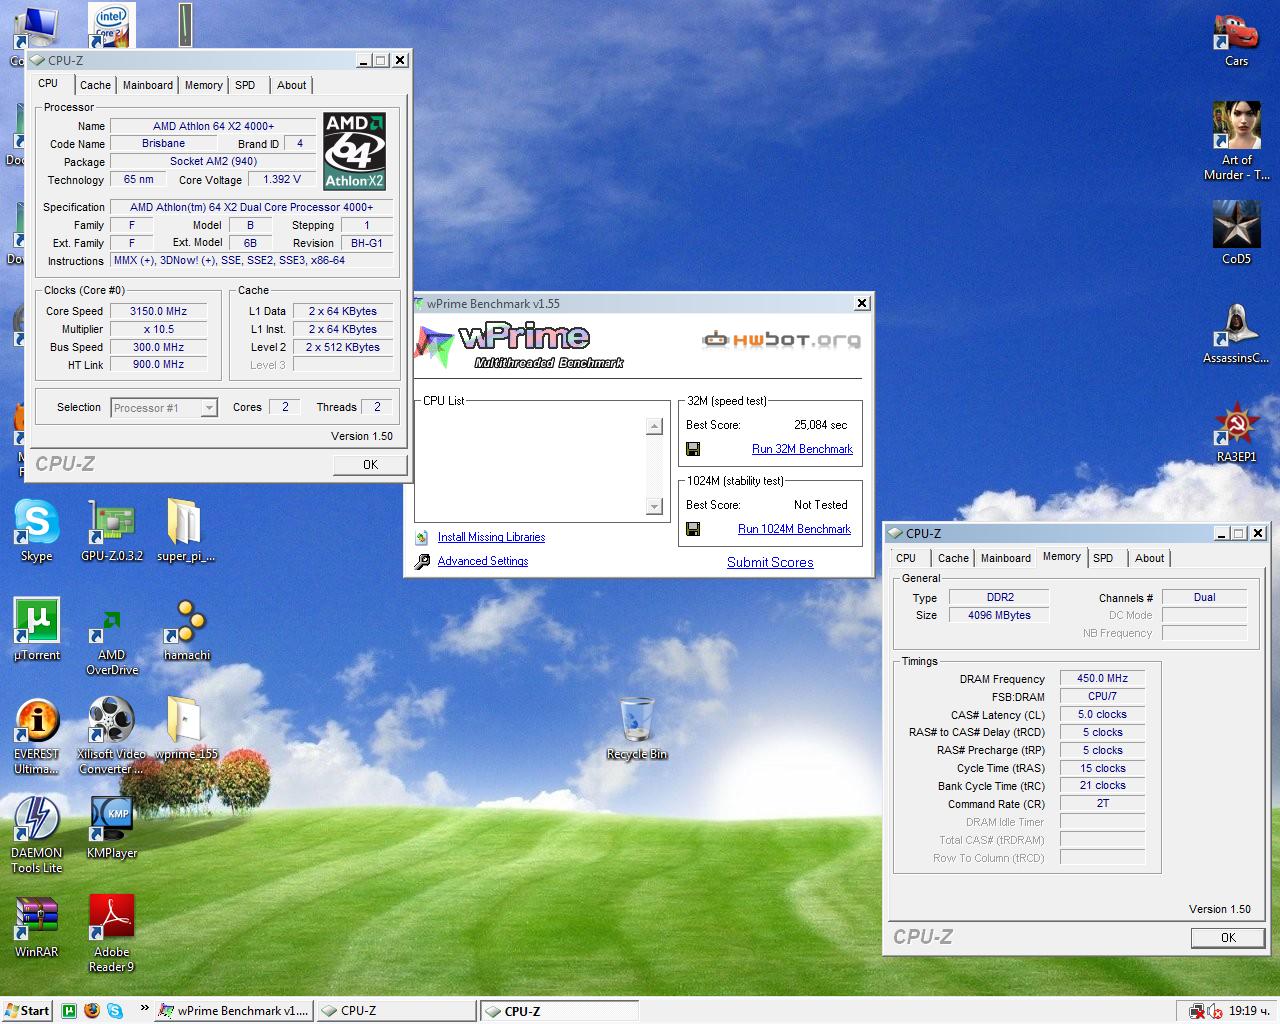This screenshot has width=1280, height=1024.
Task: Open the Processor #1 selection dropdown
Action: tap(164, 408)
